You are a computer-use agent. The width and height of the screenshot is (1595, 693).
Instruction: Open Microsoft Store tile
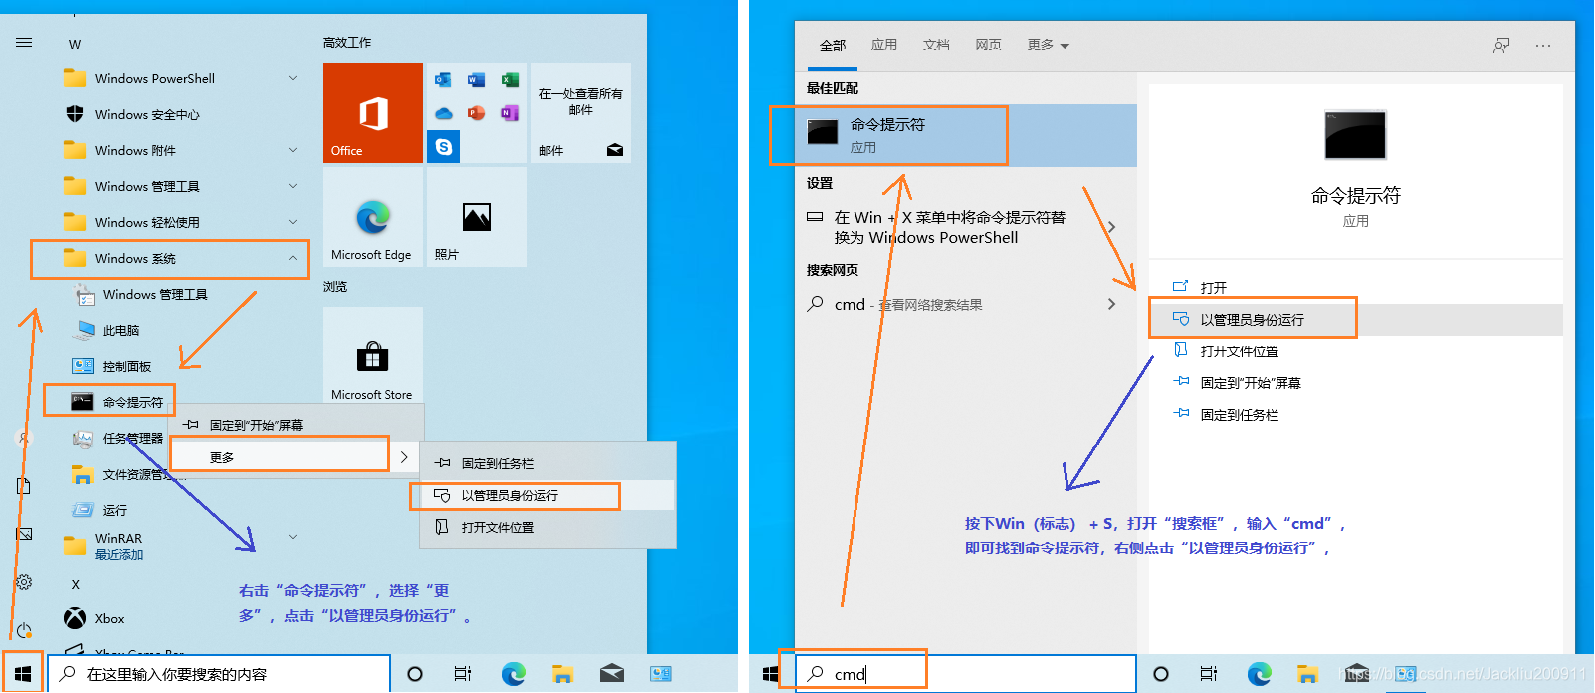[372, 357]
